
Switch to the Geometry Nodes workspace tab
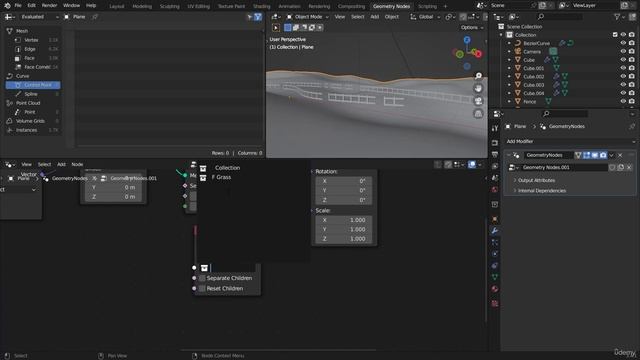(391, 7)
